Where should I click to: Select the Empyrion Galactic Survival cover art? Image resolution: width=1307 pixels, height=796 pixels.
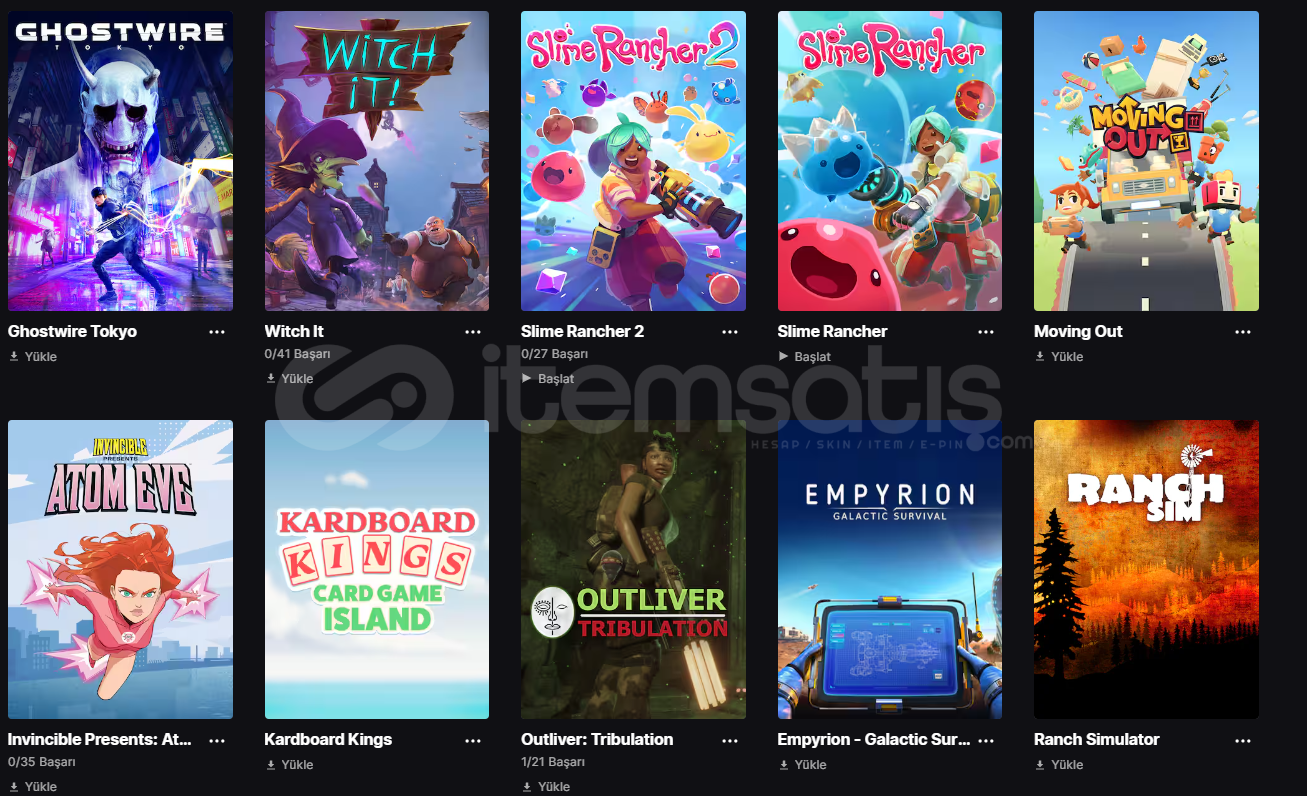tap(890, 569)
